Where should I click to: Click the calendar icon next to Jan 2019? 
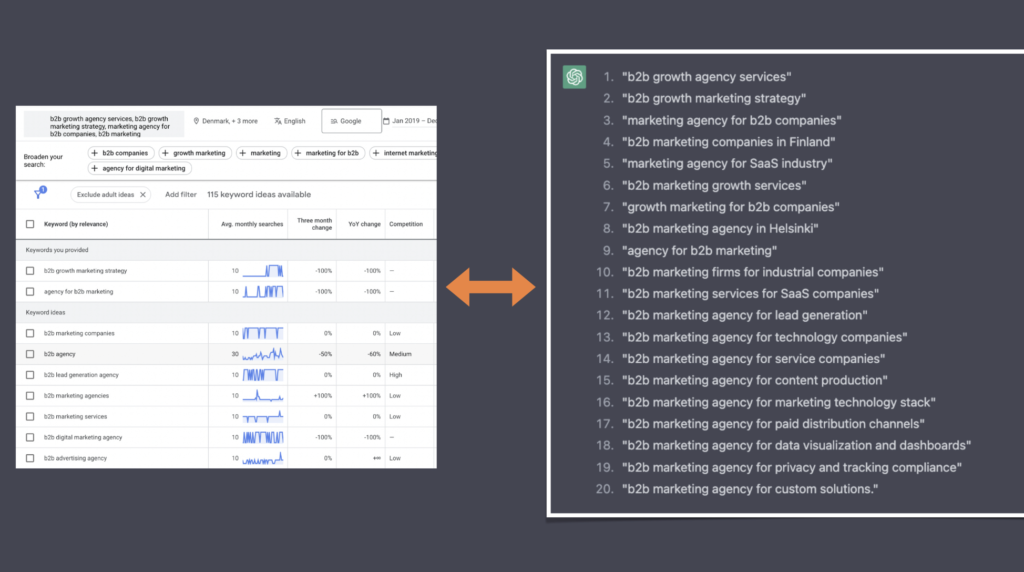click(386, 121)
